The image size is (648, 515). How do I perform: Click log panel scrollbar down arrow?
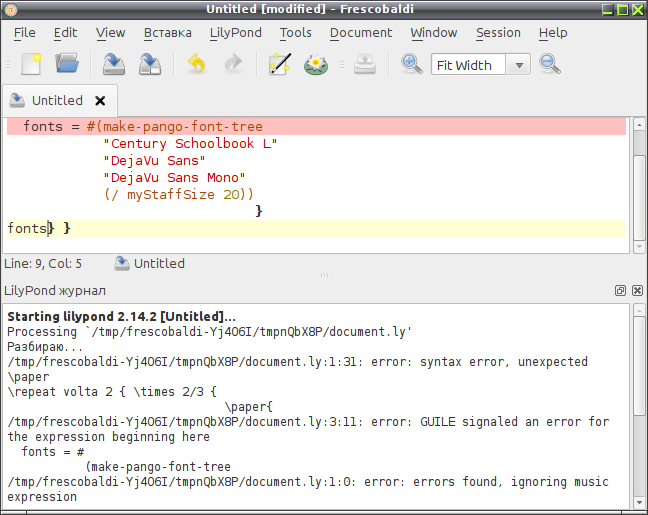pyautogui.click(x=639, y=503)
